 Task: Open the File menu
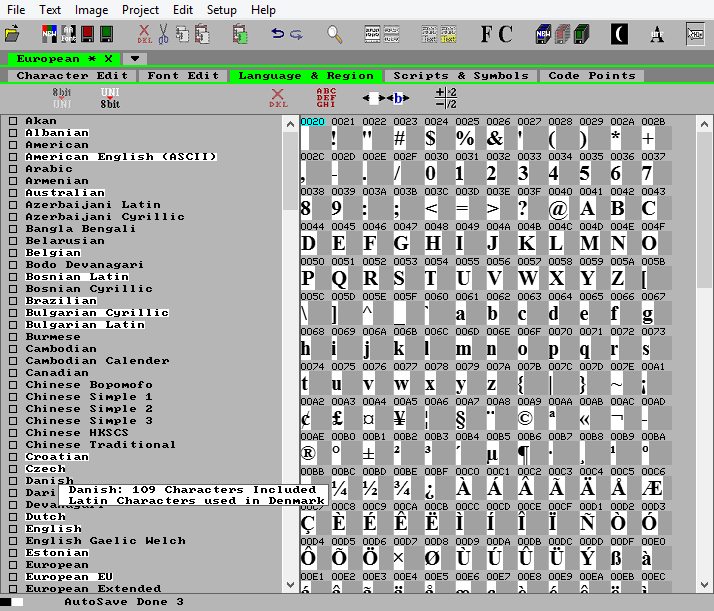pos(16,10)
